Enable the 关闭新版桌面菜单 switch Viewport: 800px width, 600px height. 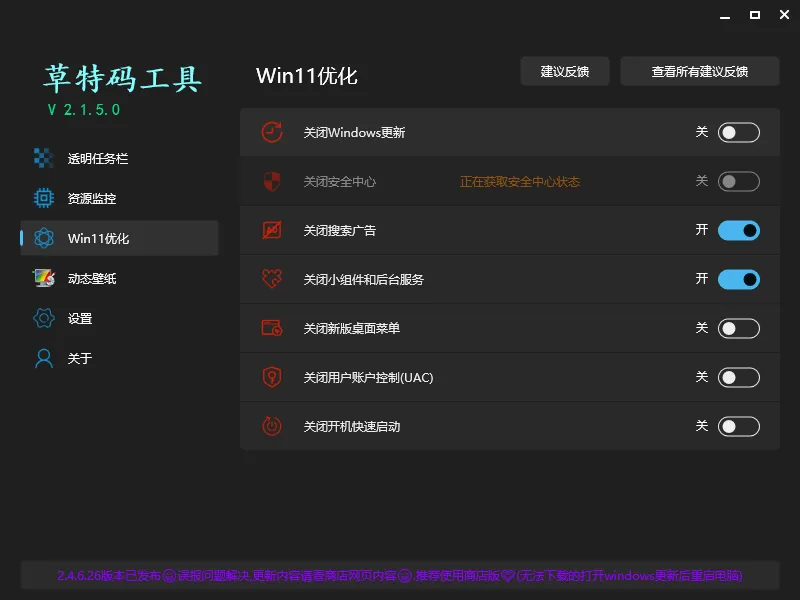[739, 329]
